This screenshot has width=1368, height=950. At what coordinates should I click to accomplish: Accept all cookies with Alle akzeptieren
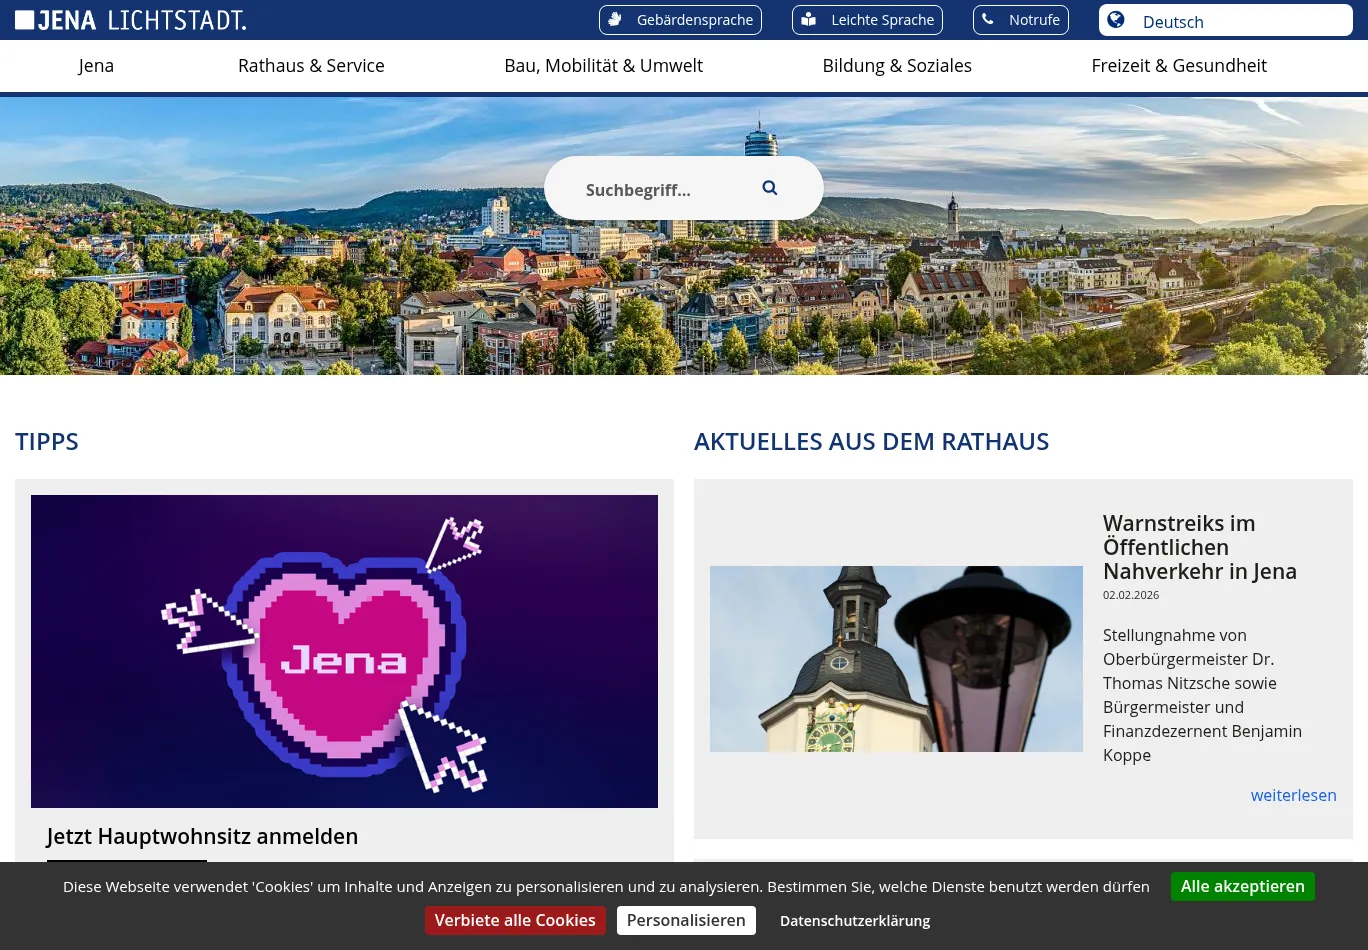(1242, 887)
